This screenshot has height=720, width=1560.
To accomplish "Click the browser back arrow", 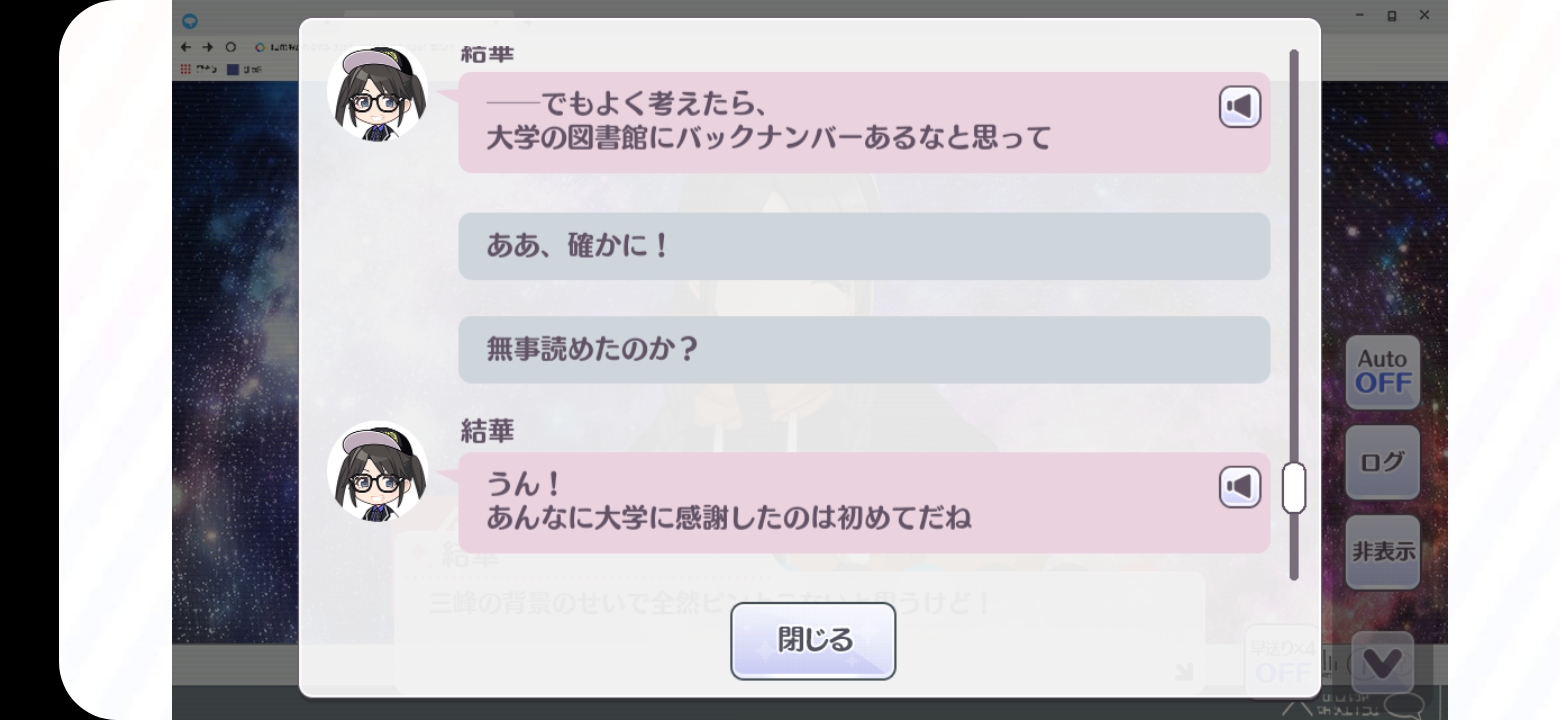I will (187, 47).
